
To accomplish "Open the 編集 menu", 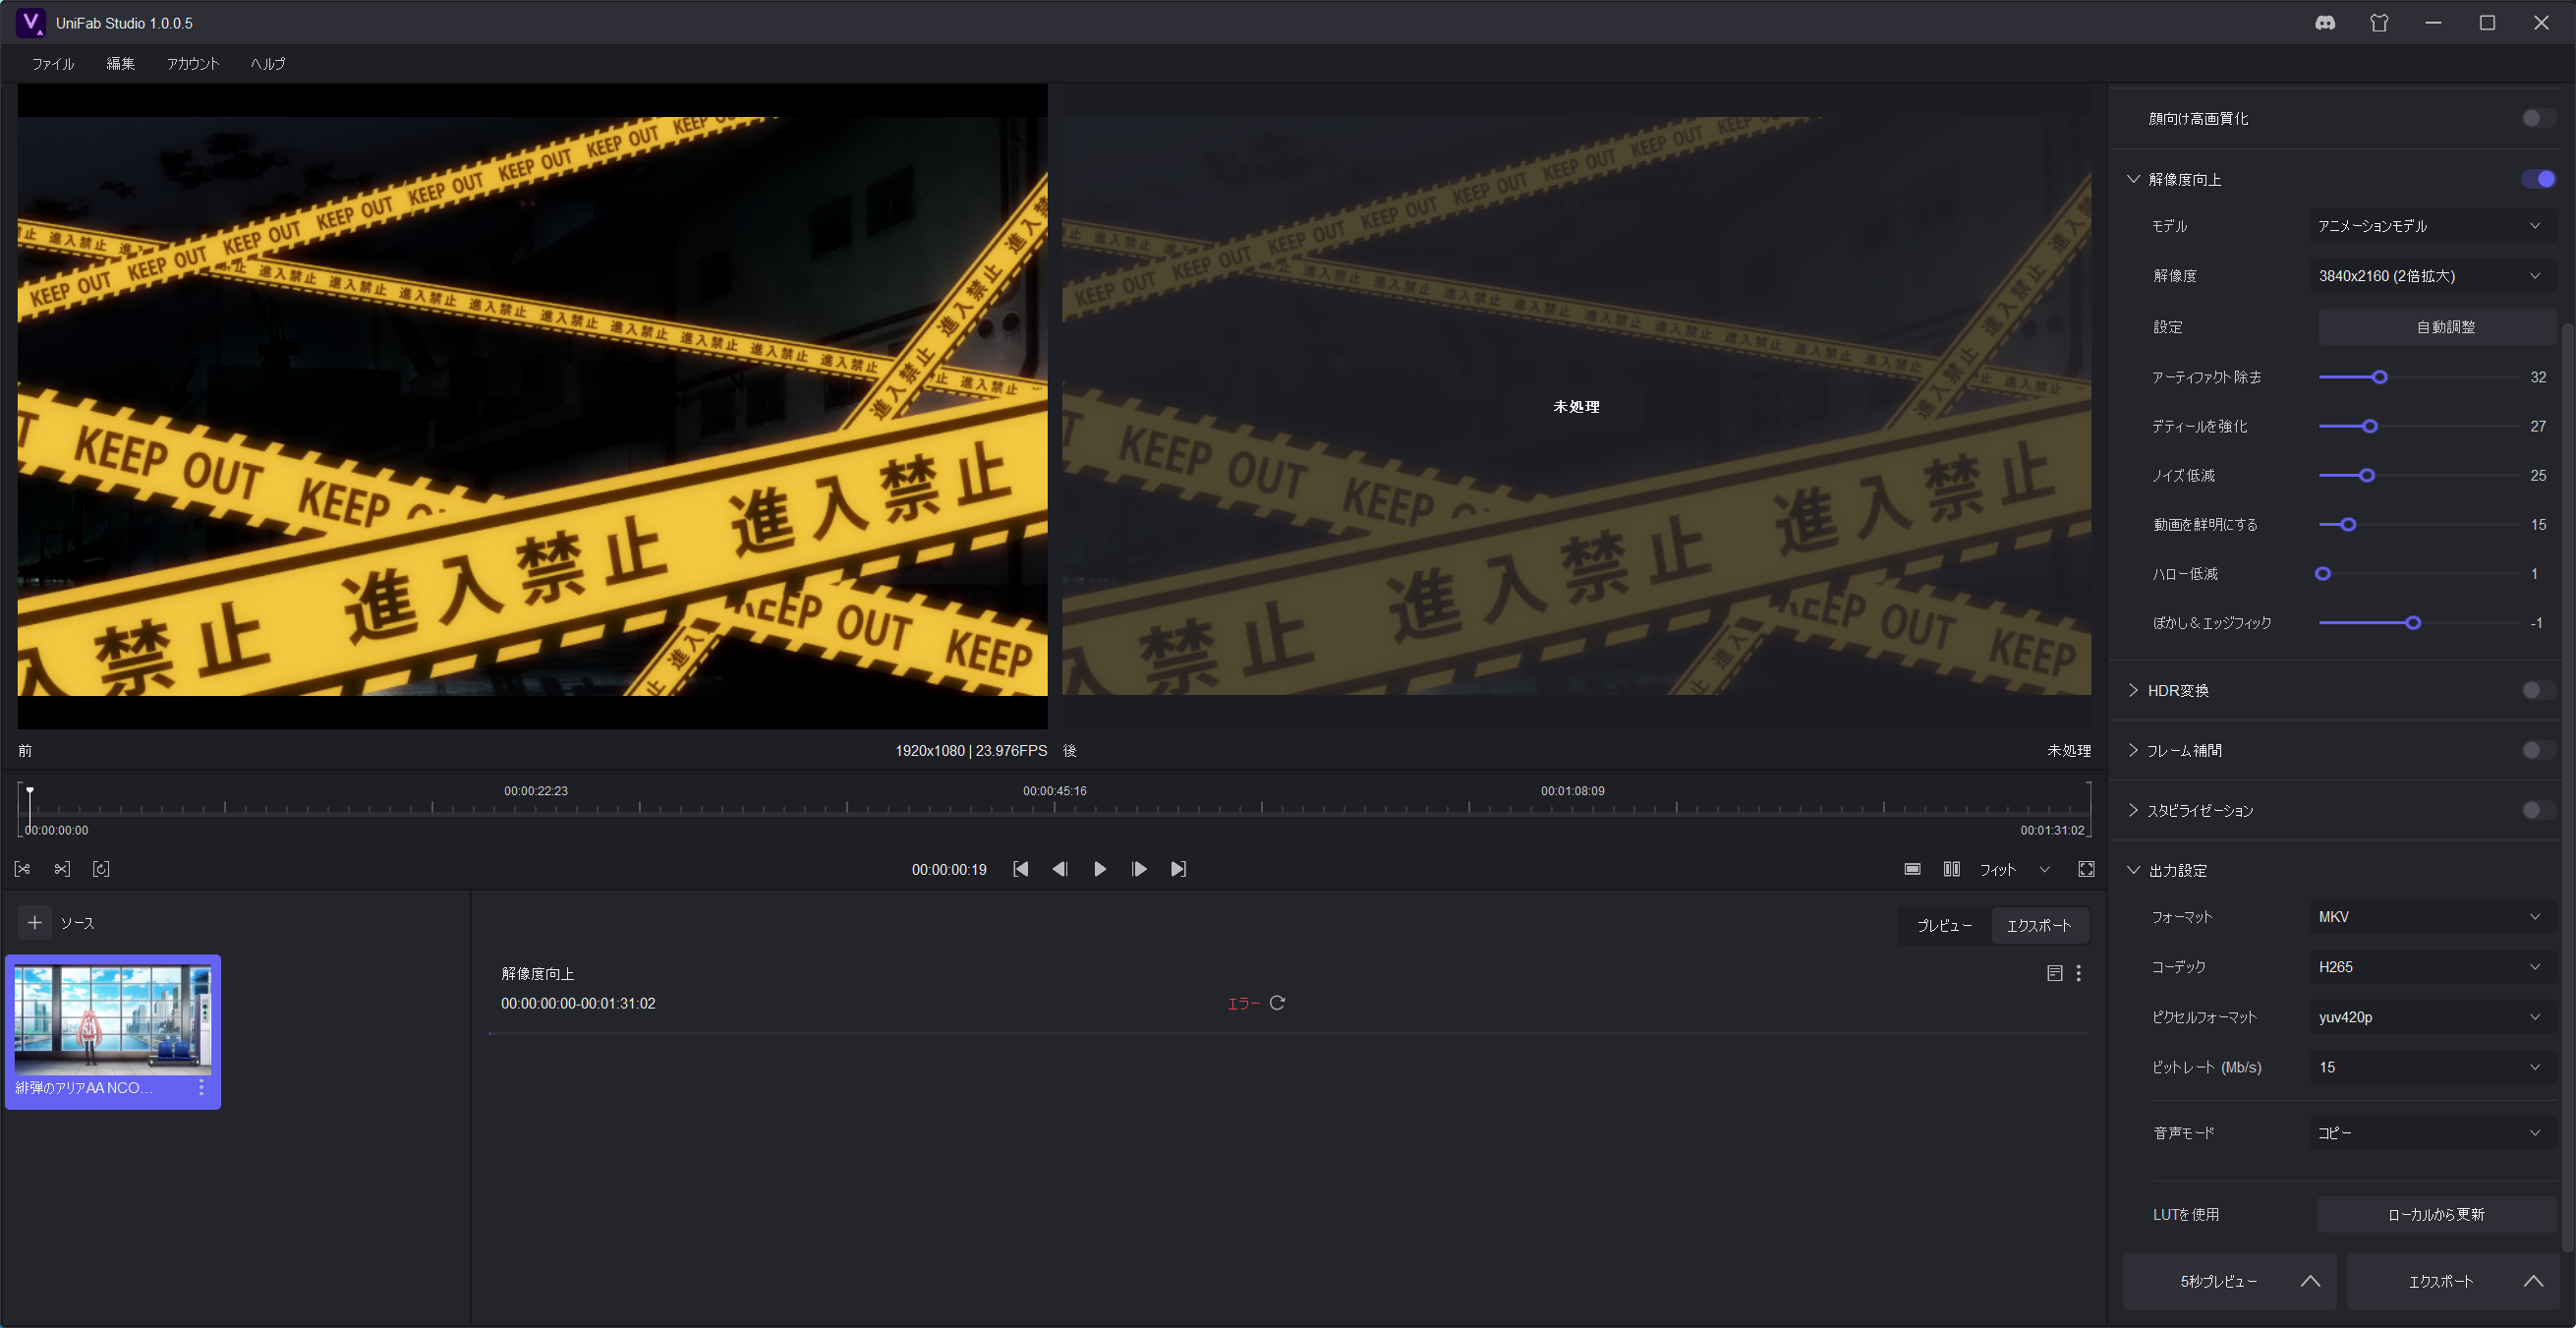I will coord(121,63).
